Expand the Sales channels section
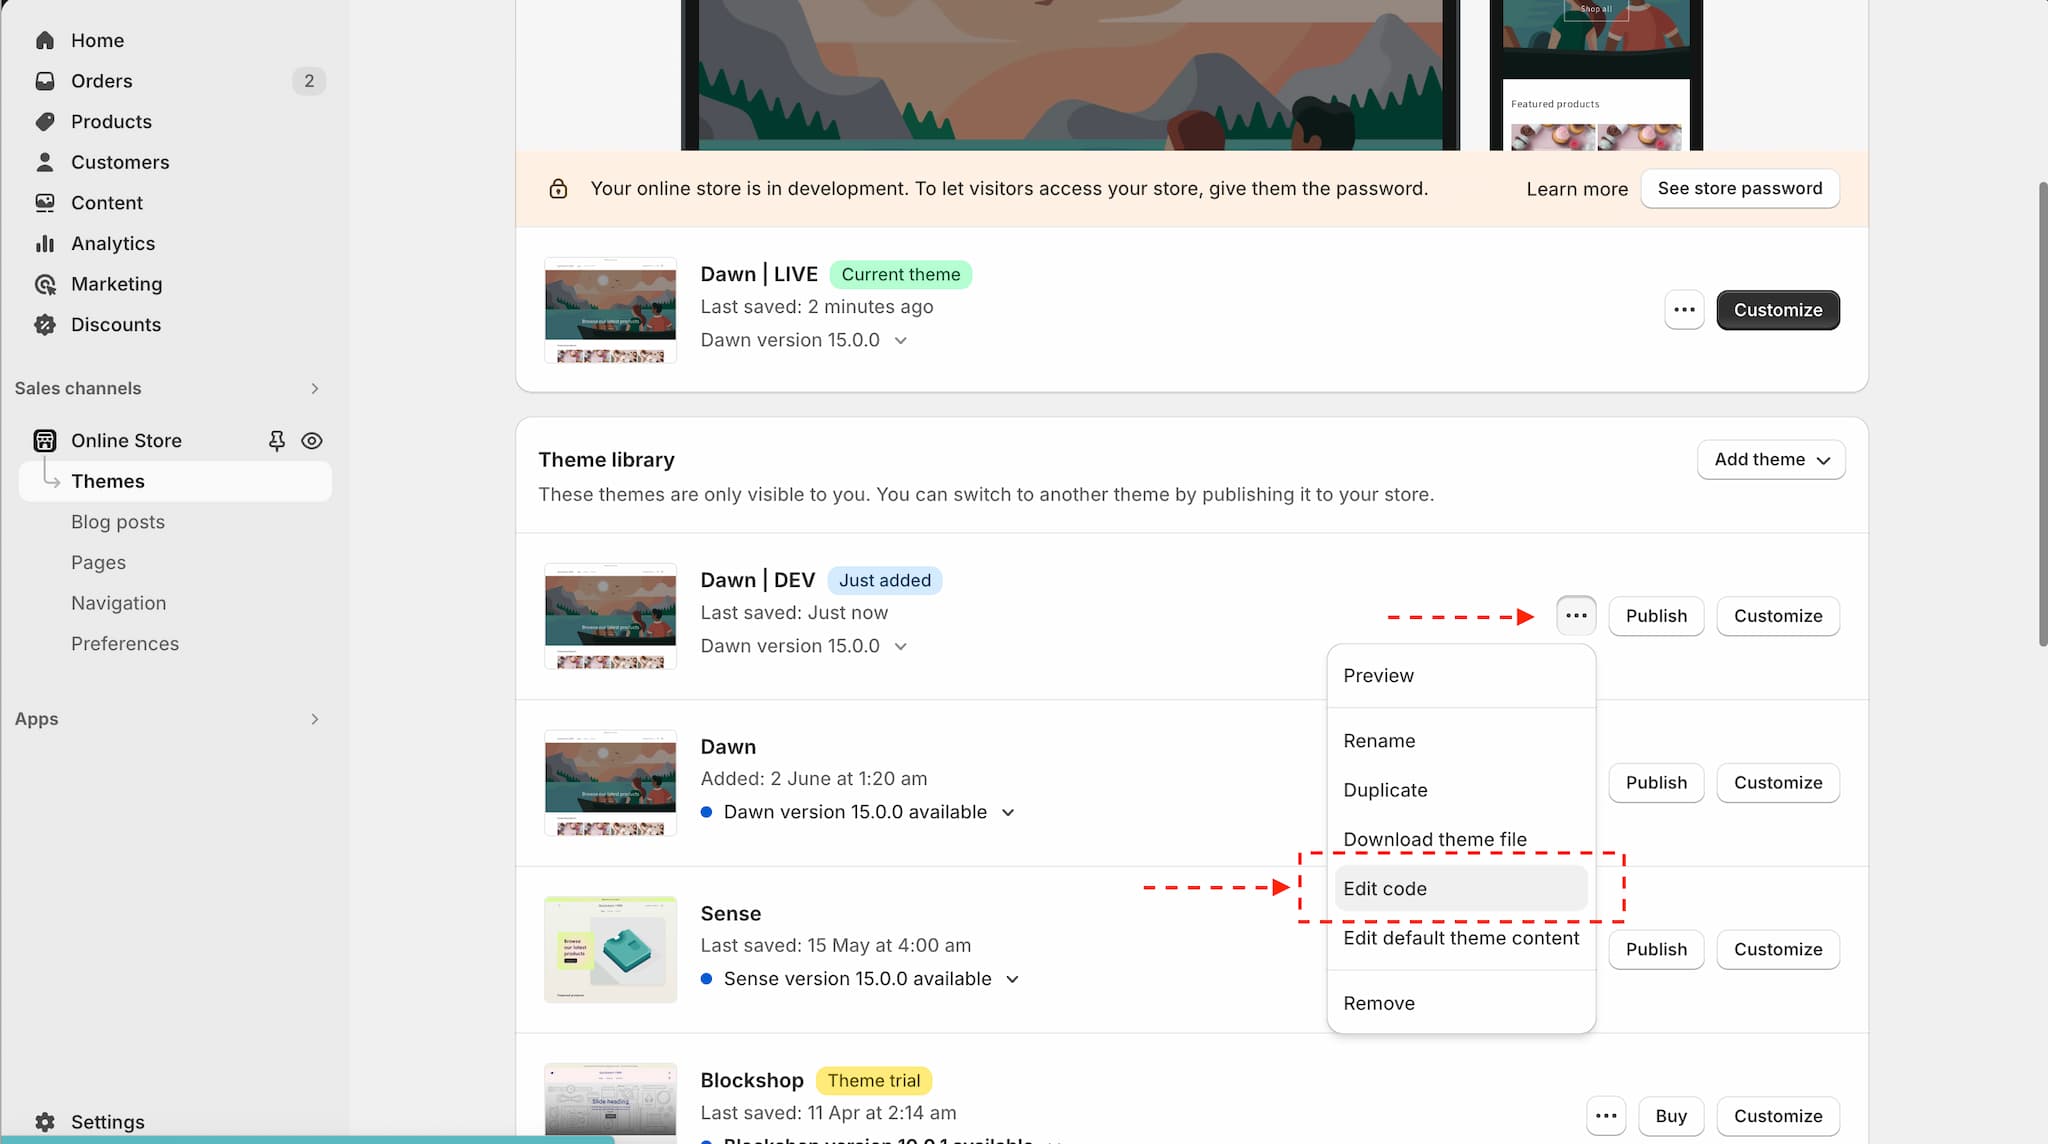 coord(315,388)
